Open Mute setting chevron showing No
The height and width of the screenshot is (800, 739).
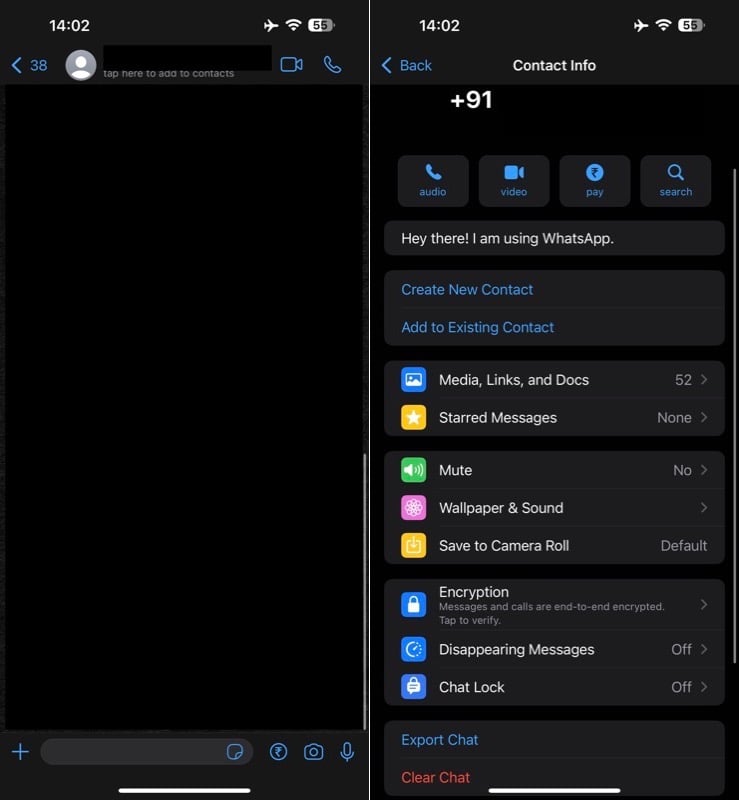(704, 470)
